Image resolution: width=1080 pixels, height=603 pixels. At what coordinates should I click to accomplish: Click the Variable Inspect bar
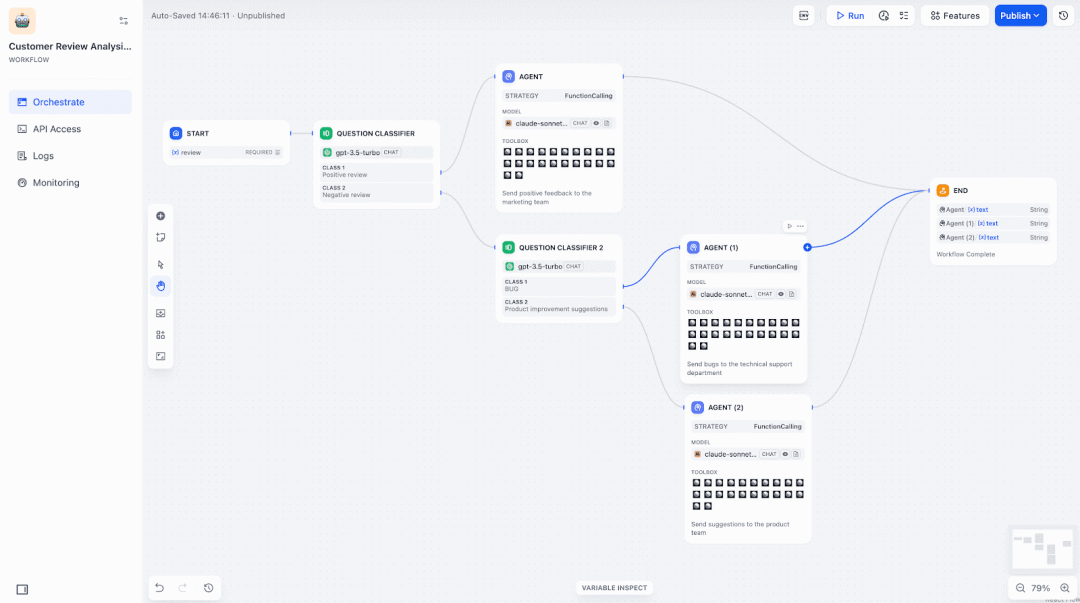614,588
